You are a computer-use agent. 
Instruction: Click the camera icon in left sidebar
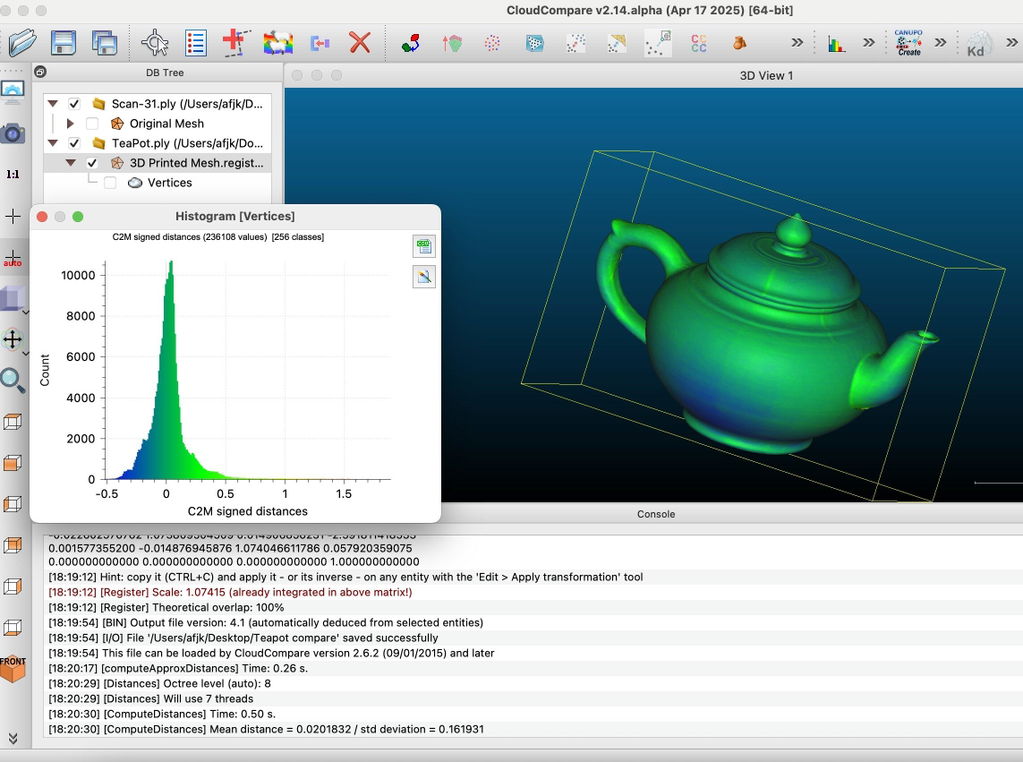click(x=12, y=134)
